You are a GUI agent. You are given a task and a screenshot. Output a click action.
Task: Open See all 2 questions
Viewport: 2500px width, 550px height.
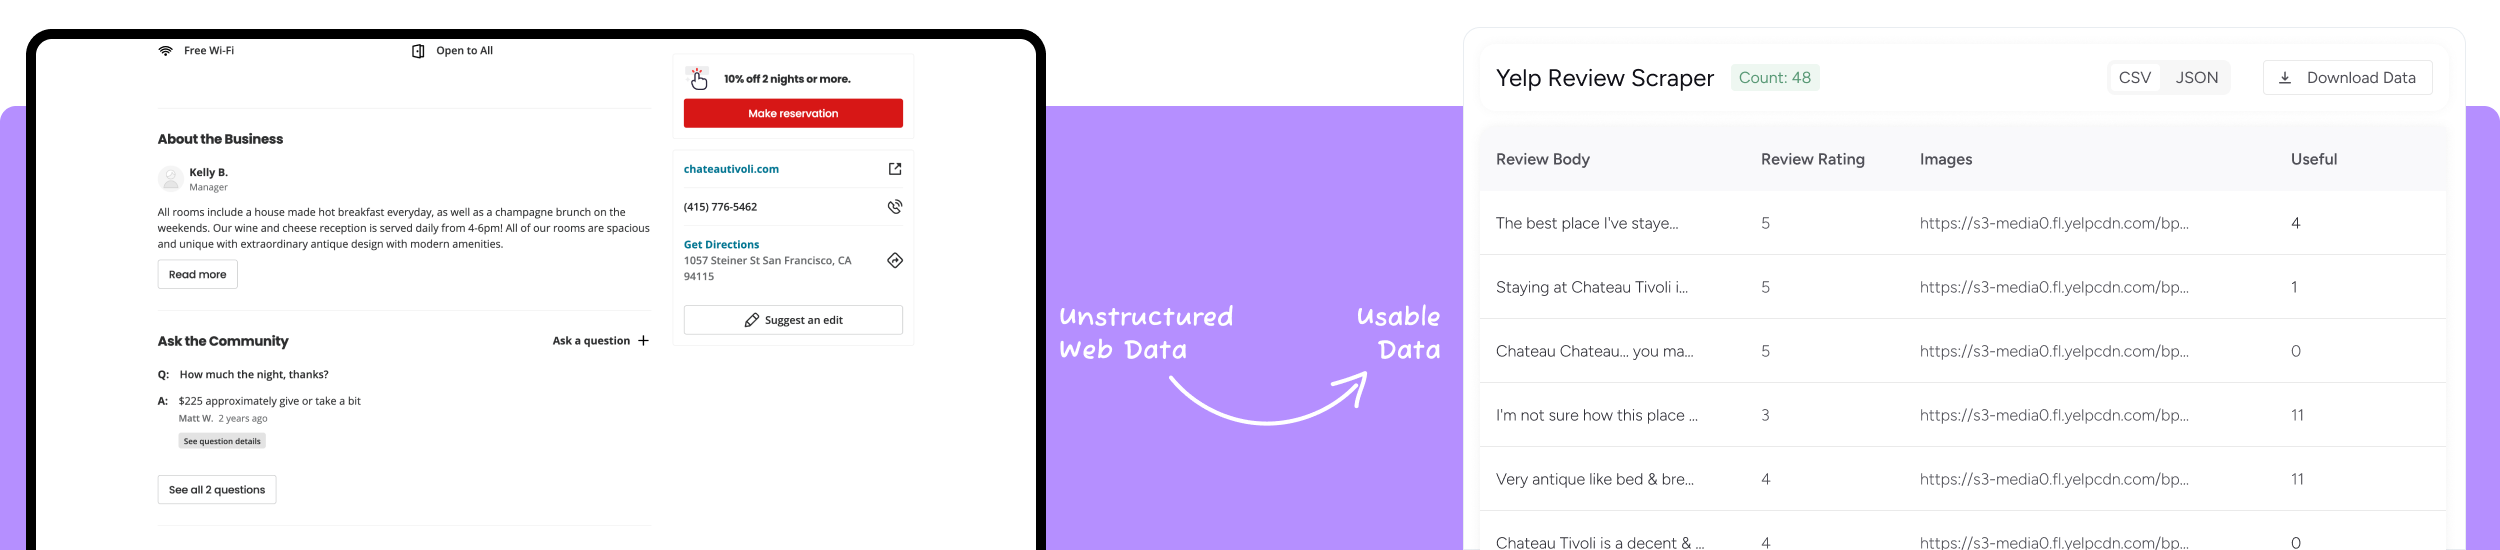217,490
